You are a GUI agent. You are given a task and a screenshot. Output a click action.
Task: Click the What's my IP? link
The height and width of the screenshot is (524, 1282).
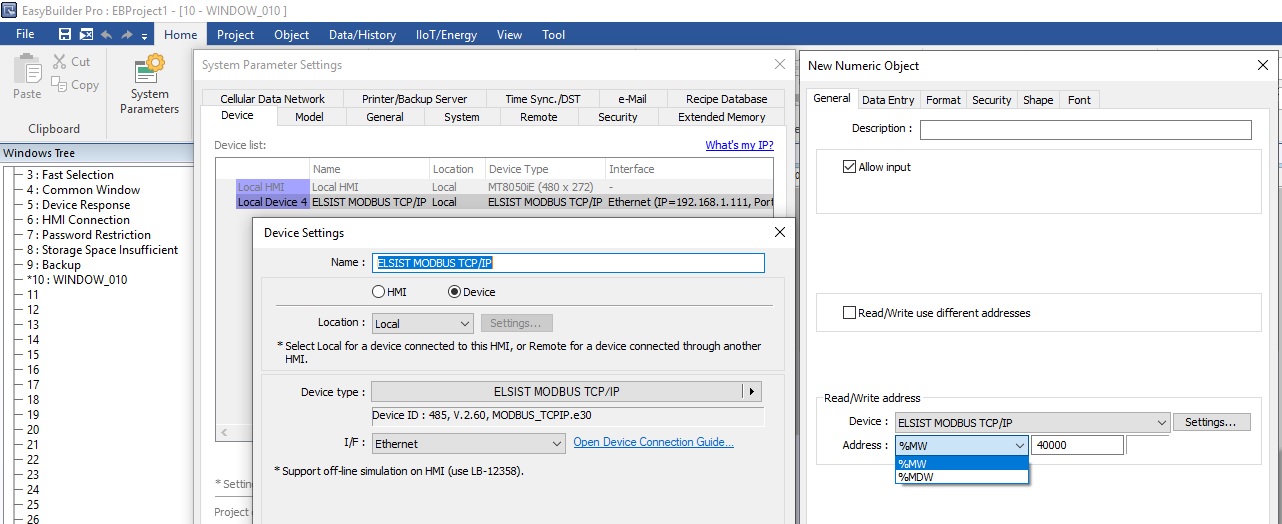tap(739, 145)
